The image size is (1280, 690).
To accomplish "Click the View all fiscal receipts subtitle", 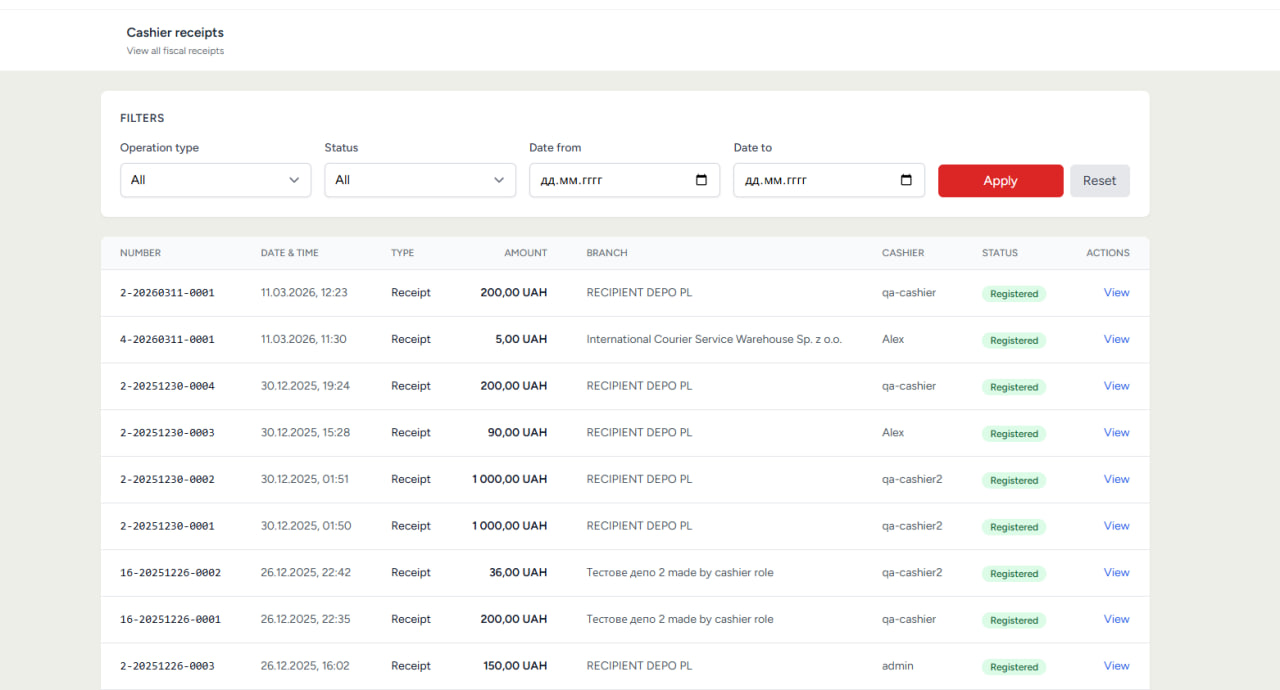I will (175, 51).
